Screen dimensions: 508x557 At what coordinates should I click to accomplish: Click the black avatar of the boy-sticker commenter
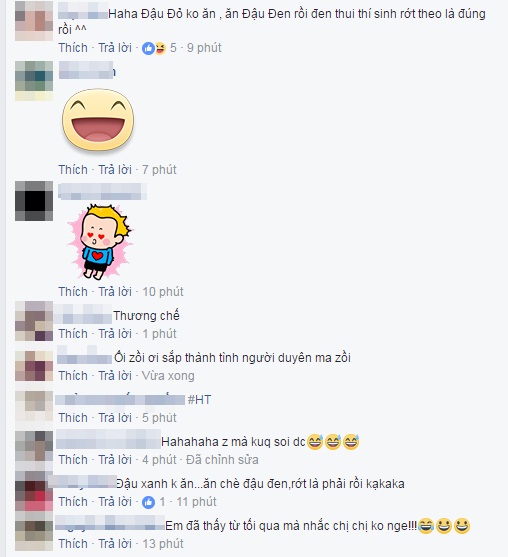34,201
